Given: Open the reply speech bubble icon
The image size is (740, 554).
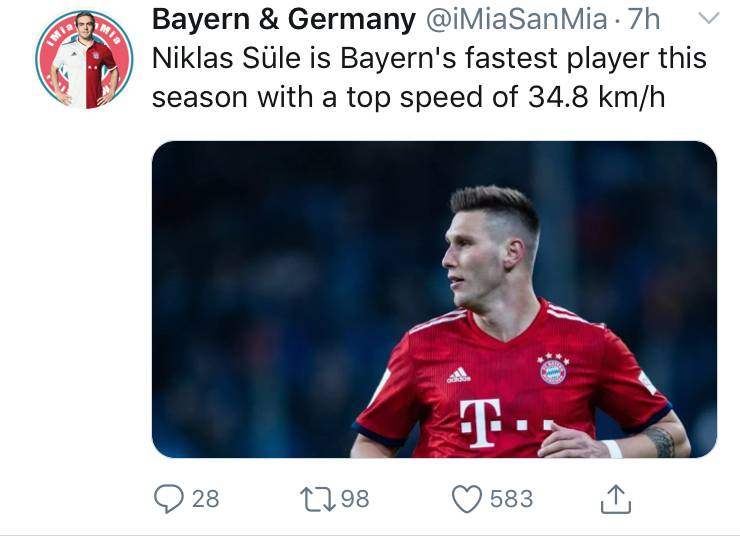Looking at the screenshot, I should 168,499.
